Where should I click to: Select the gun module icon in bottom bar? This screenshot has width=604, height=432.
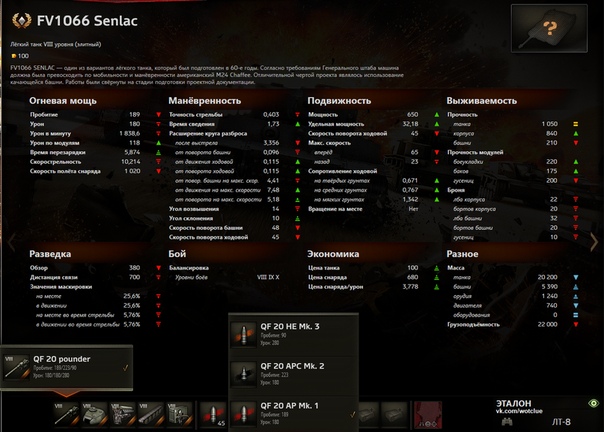[67, 415]
